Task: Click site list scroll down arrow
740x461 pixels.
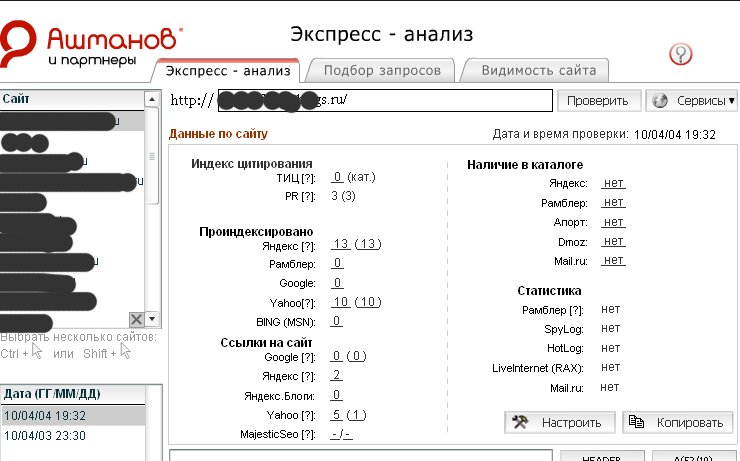Action: (x=152, y=319)
